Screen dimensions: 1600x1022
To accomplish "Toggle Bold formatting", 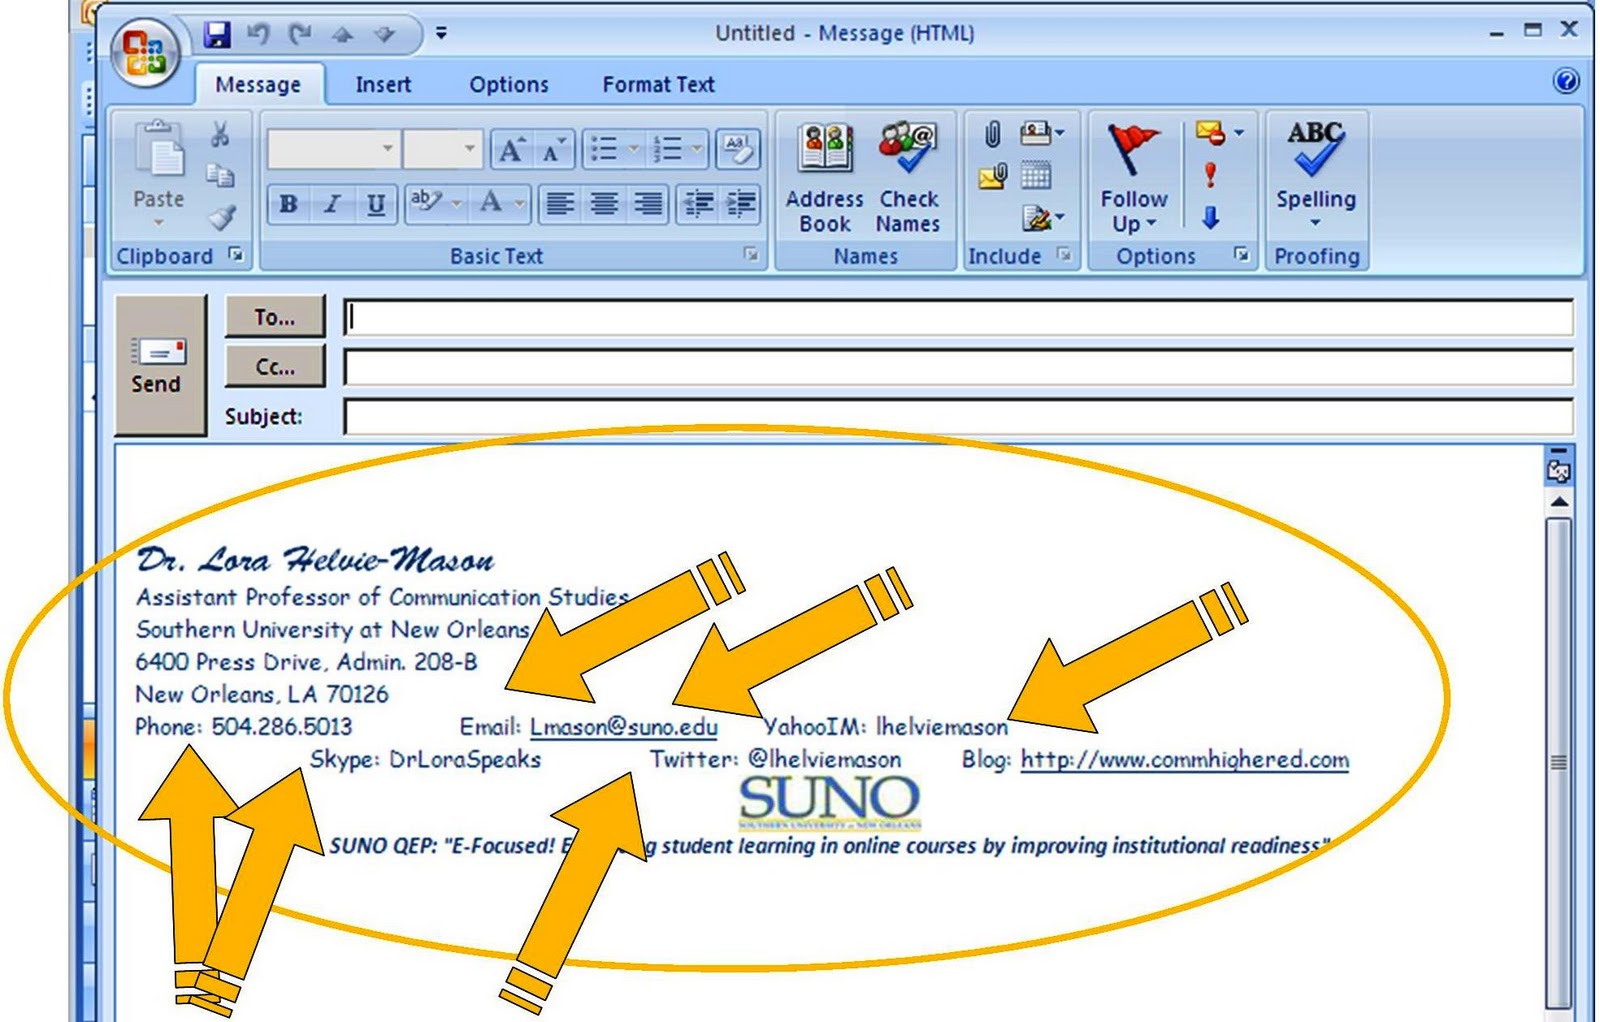I will 289,204.
